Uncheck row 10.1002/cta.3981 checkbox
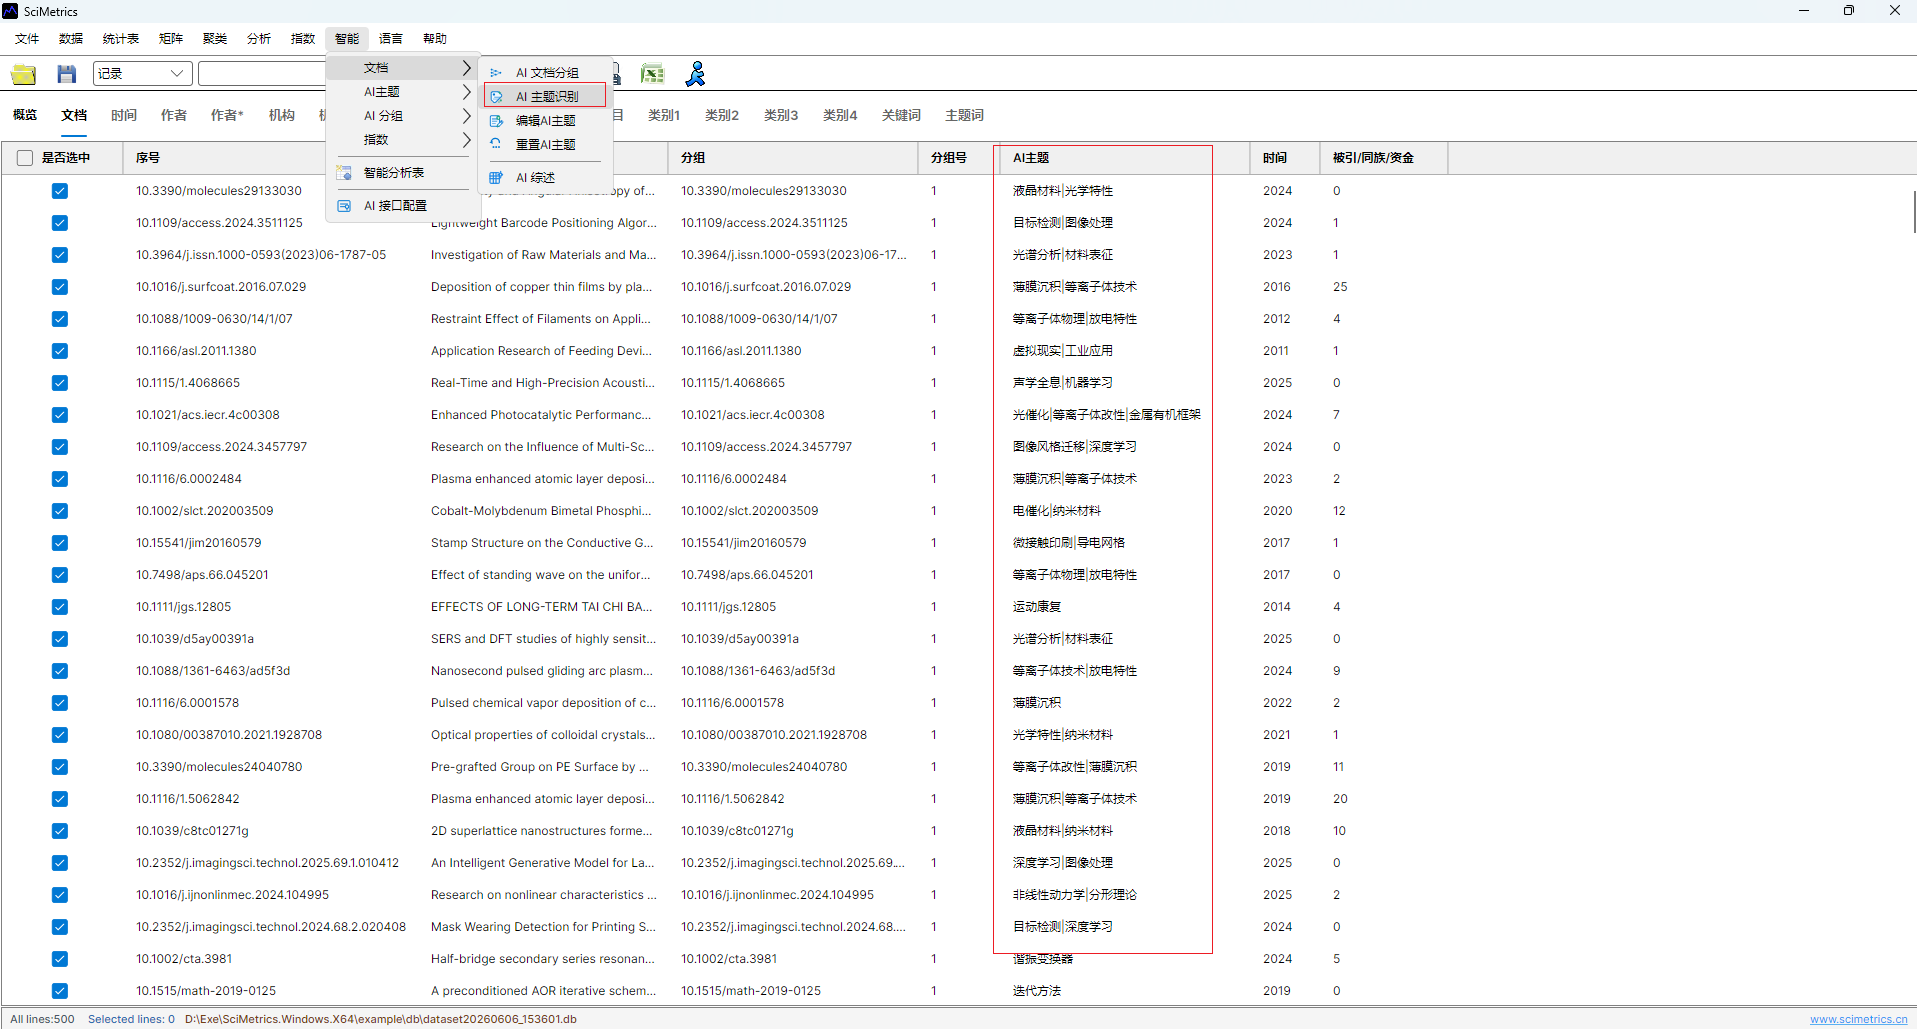The image size is (1917, 1029). pos(60,959)
